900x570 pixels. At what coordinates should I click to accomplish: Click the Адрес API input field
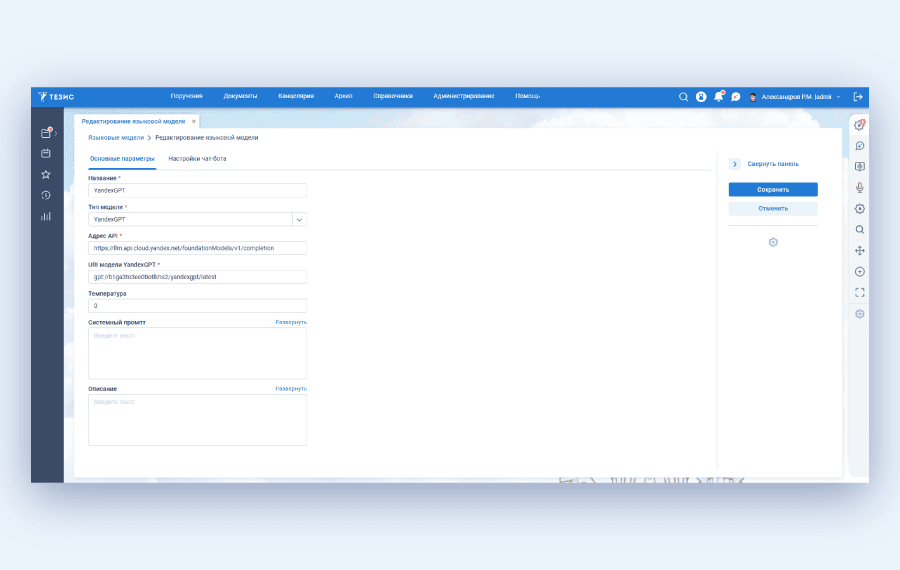(x=197, y=248)
